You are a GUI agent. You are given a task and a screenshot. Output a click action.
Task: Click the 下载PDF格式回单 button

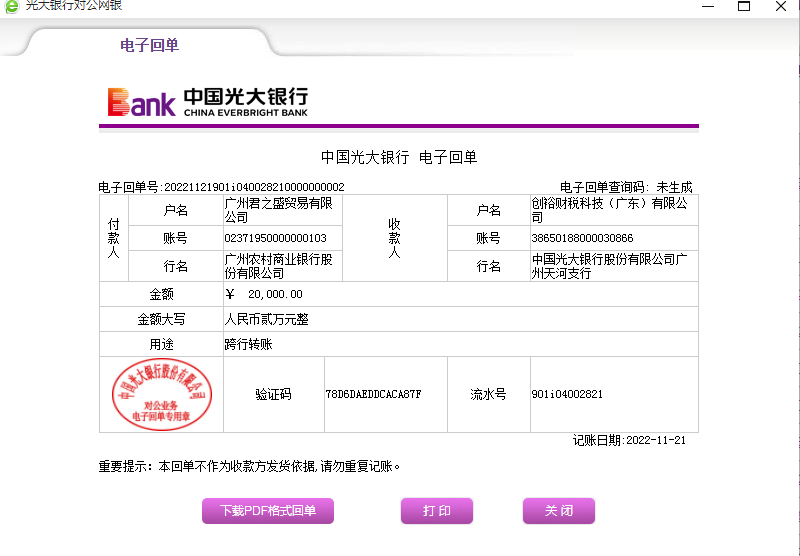(268, 511)
